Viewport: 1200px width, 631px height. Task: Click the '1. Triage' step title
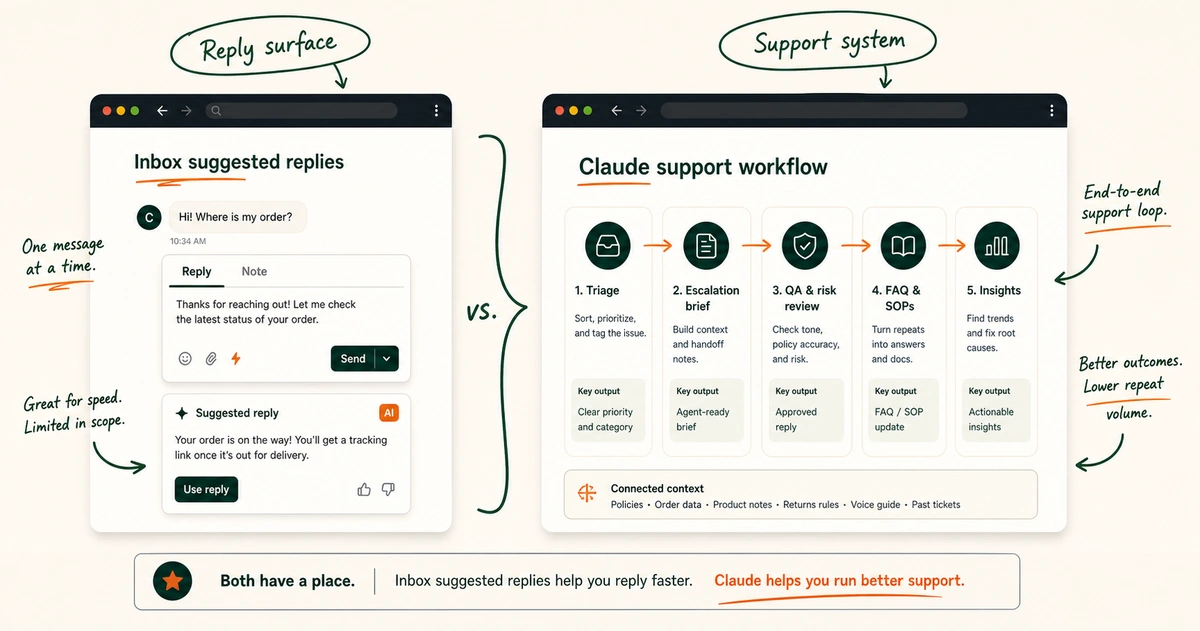597,291
